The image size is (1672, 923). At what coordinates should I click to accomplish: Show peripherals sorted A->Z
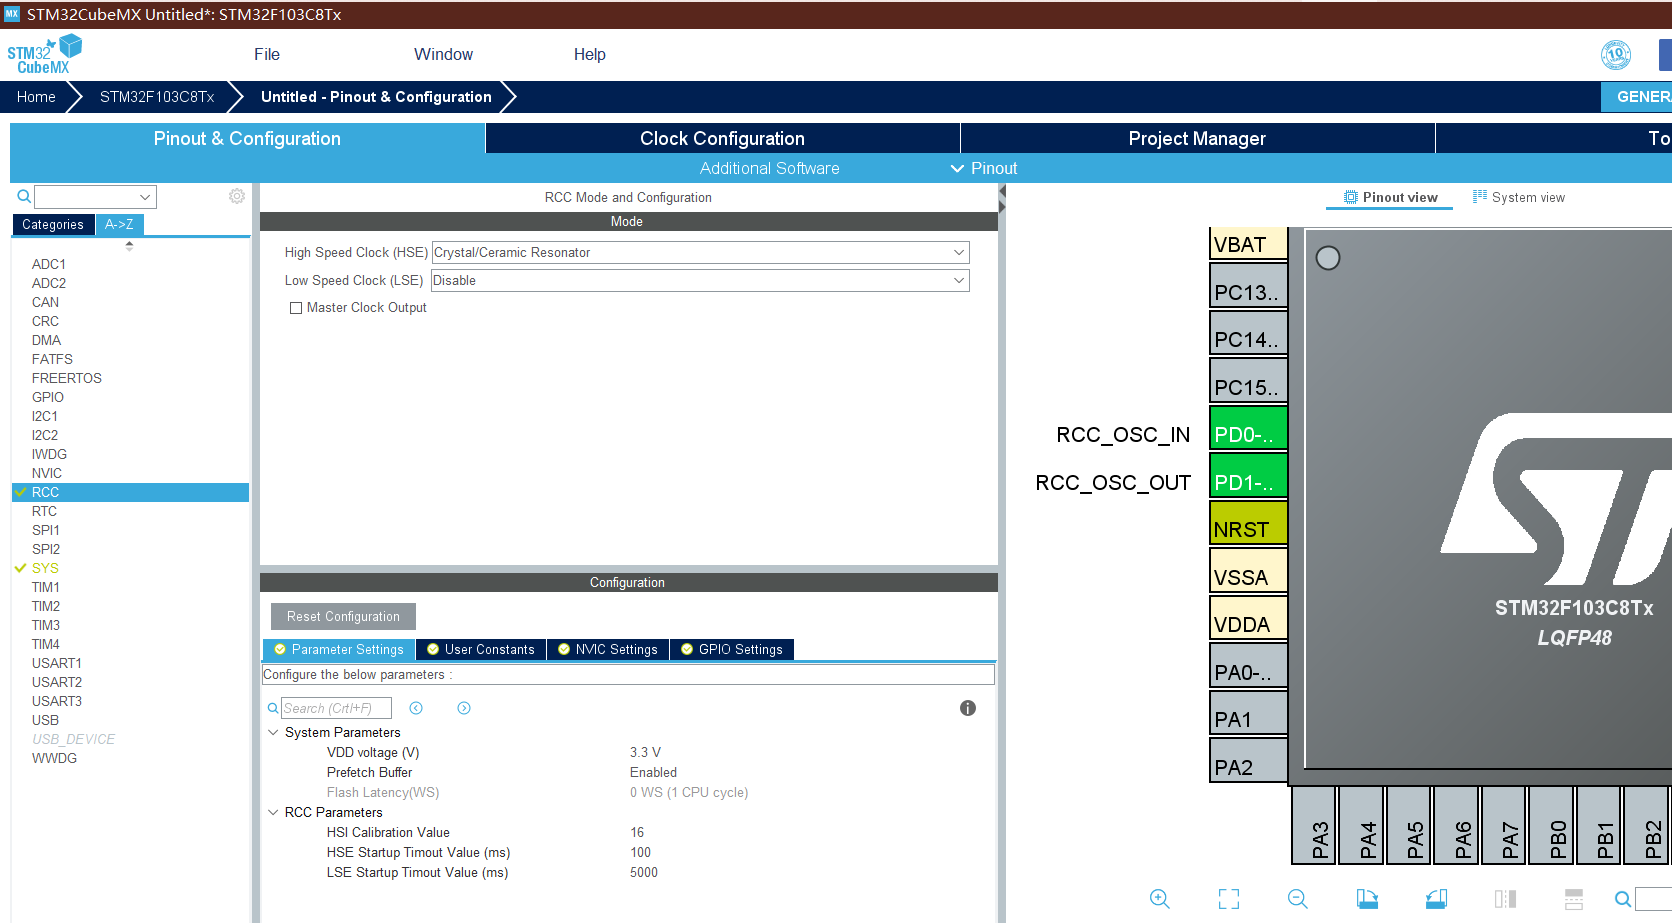click(119, 225)
